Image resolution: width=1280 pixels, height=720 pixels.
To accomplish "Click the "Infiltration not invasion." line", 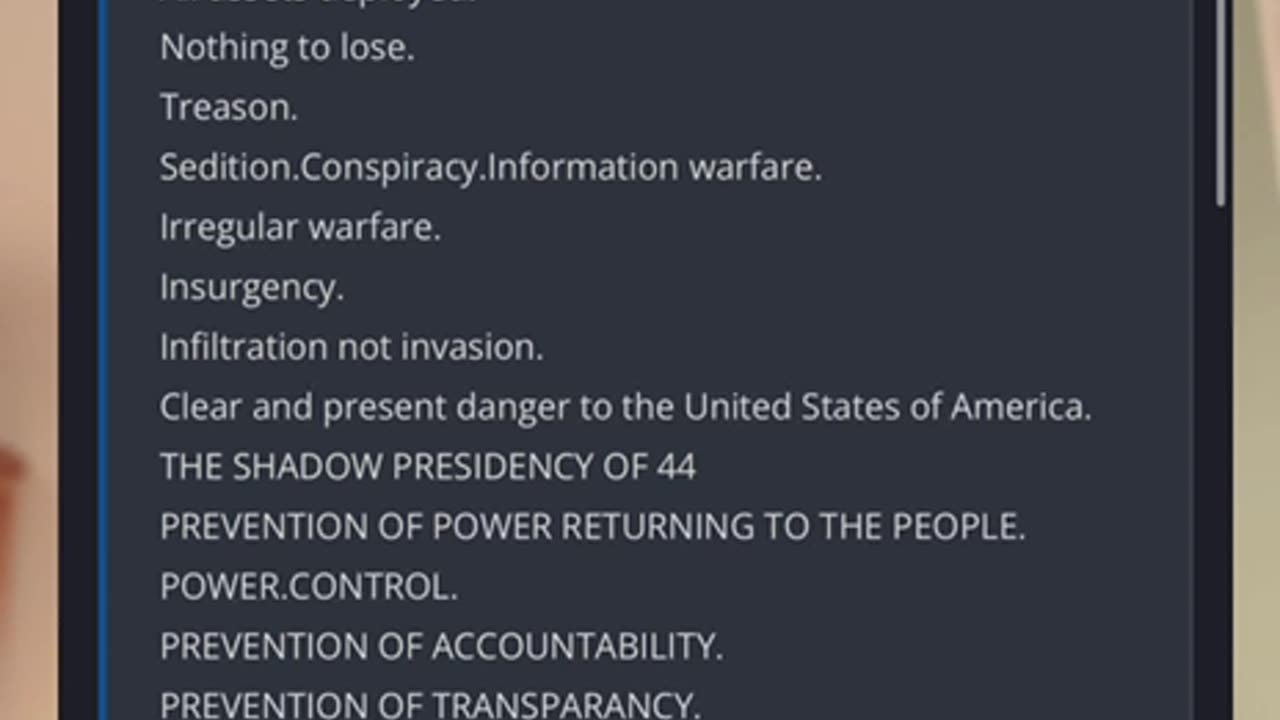I will click(351, 347).
